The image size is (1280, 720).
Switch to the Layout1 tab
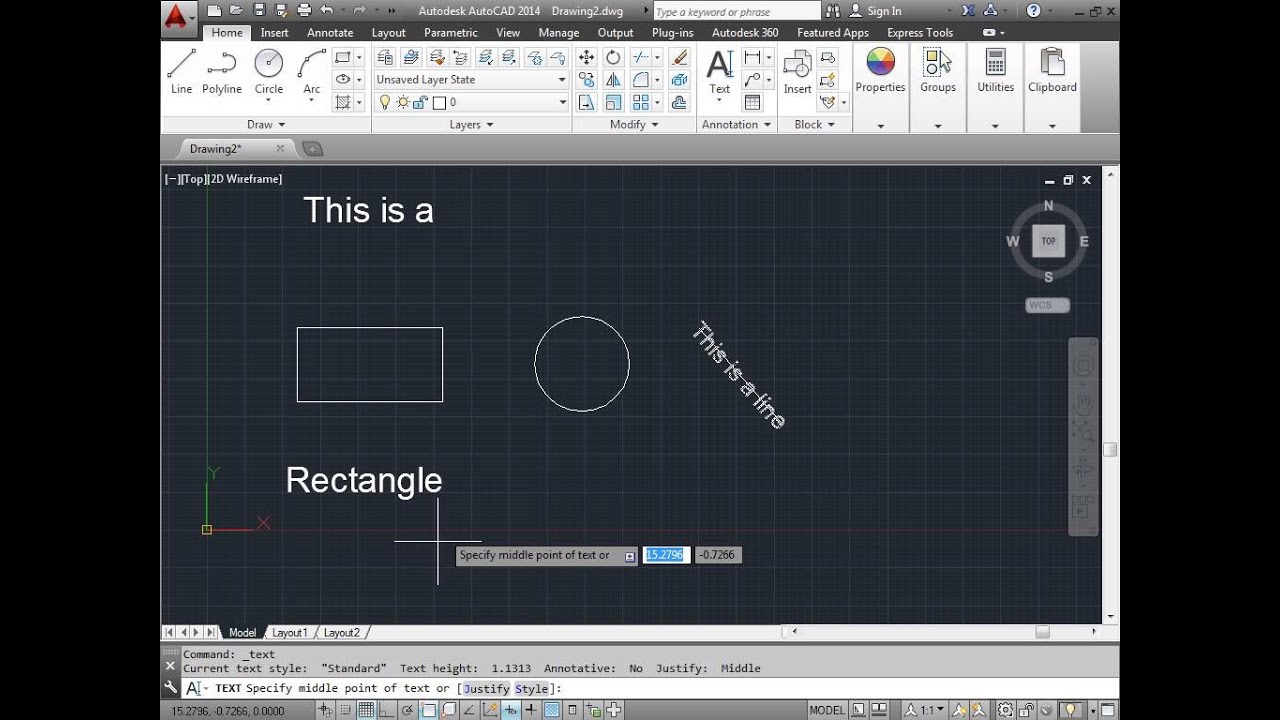tap(290, 633)
